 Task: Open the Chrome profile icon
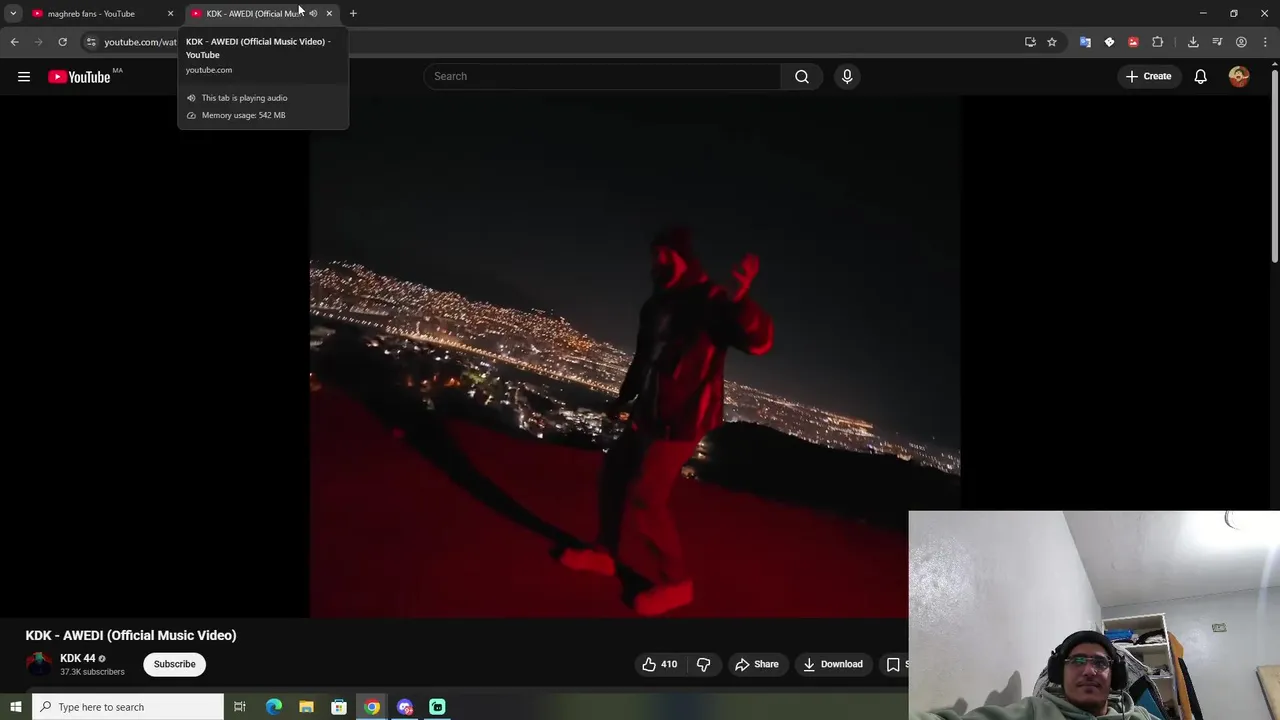1241,42
